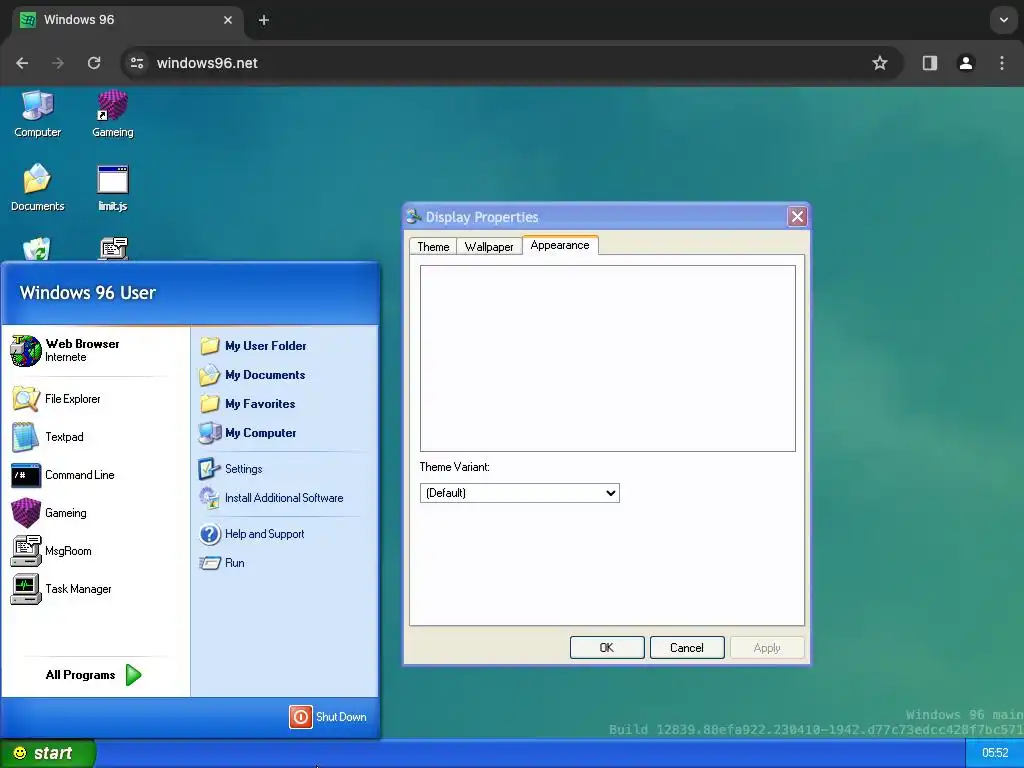Open the tab search dropdown arrow

click(x=1004, y=20)
